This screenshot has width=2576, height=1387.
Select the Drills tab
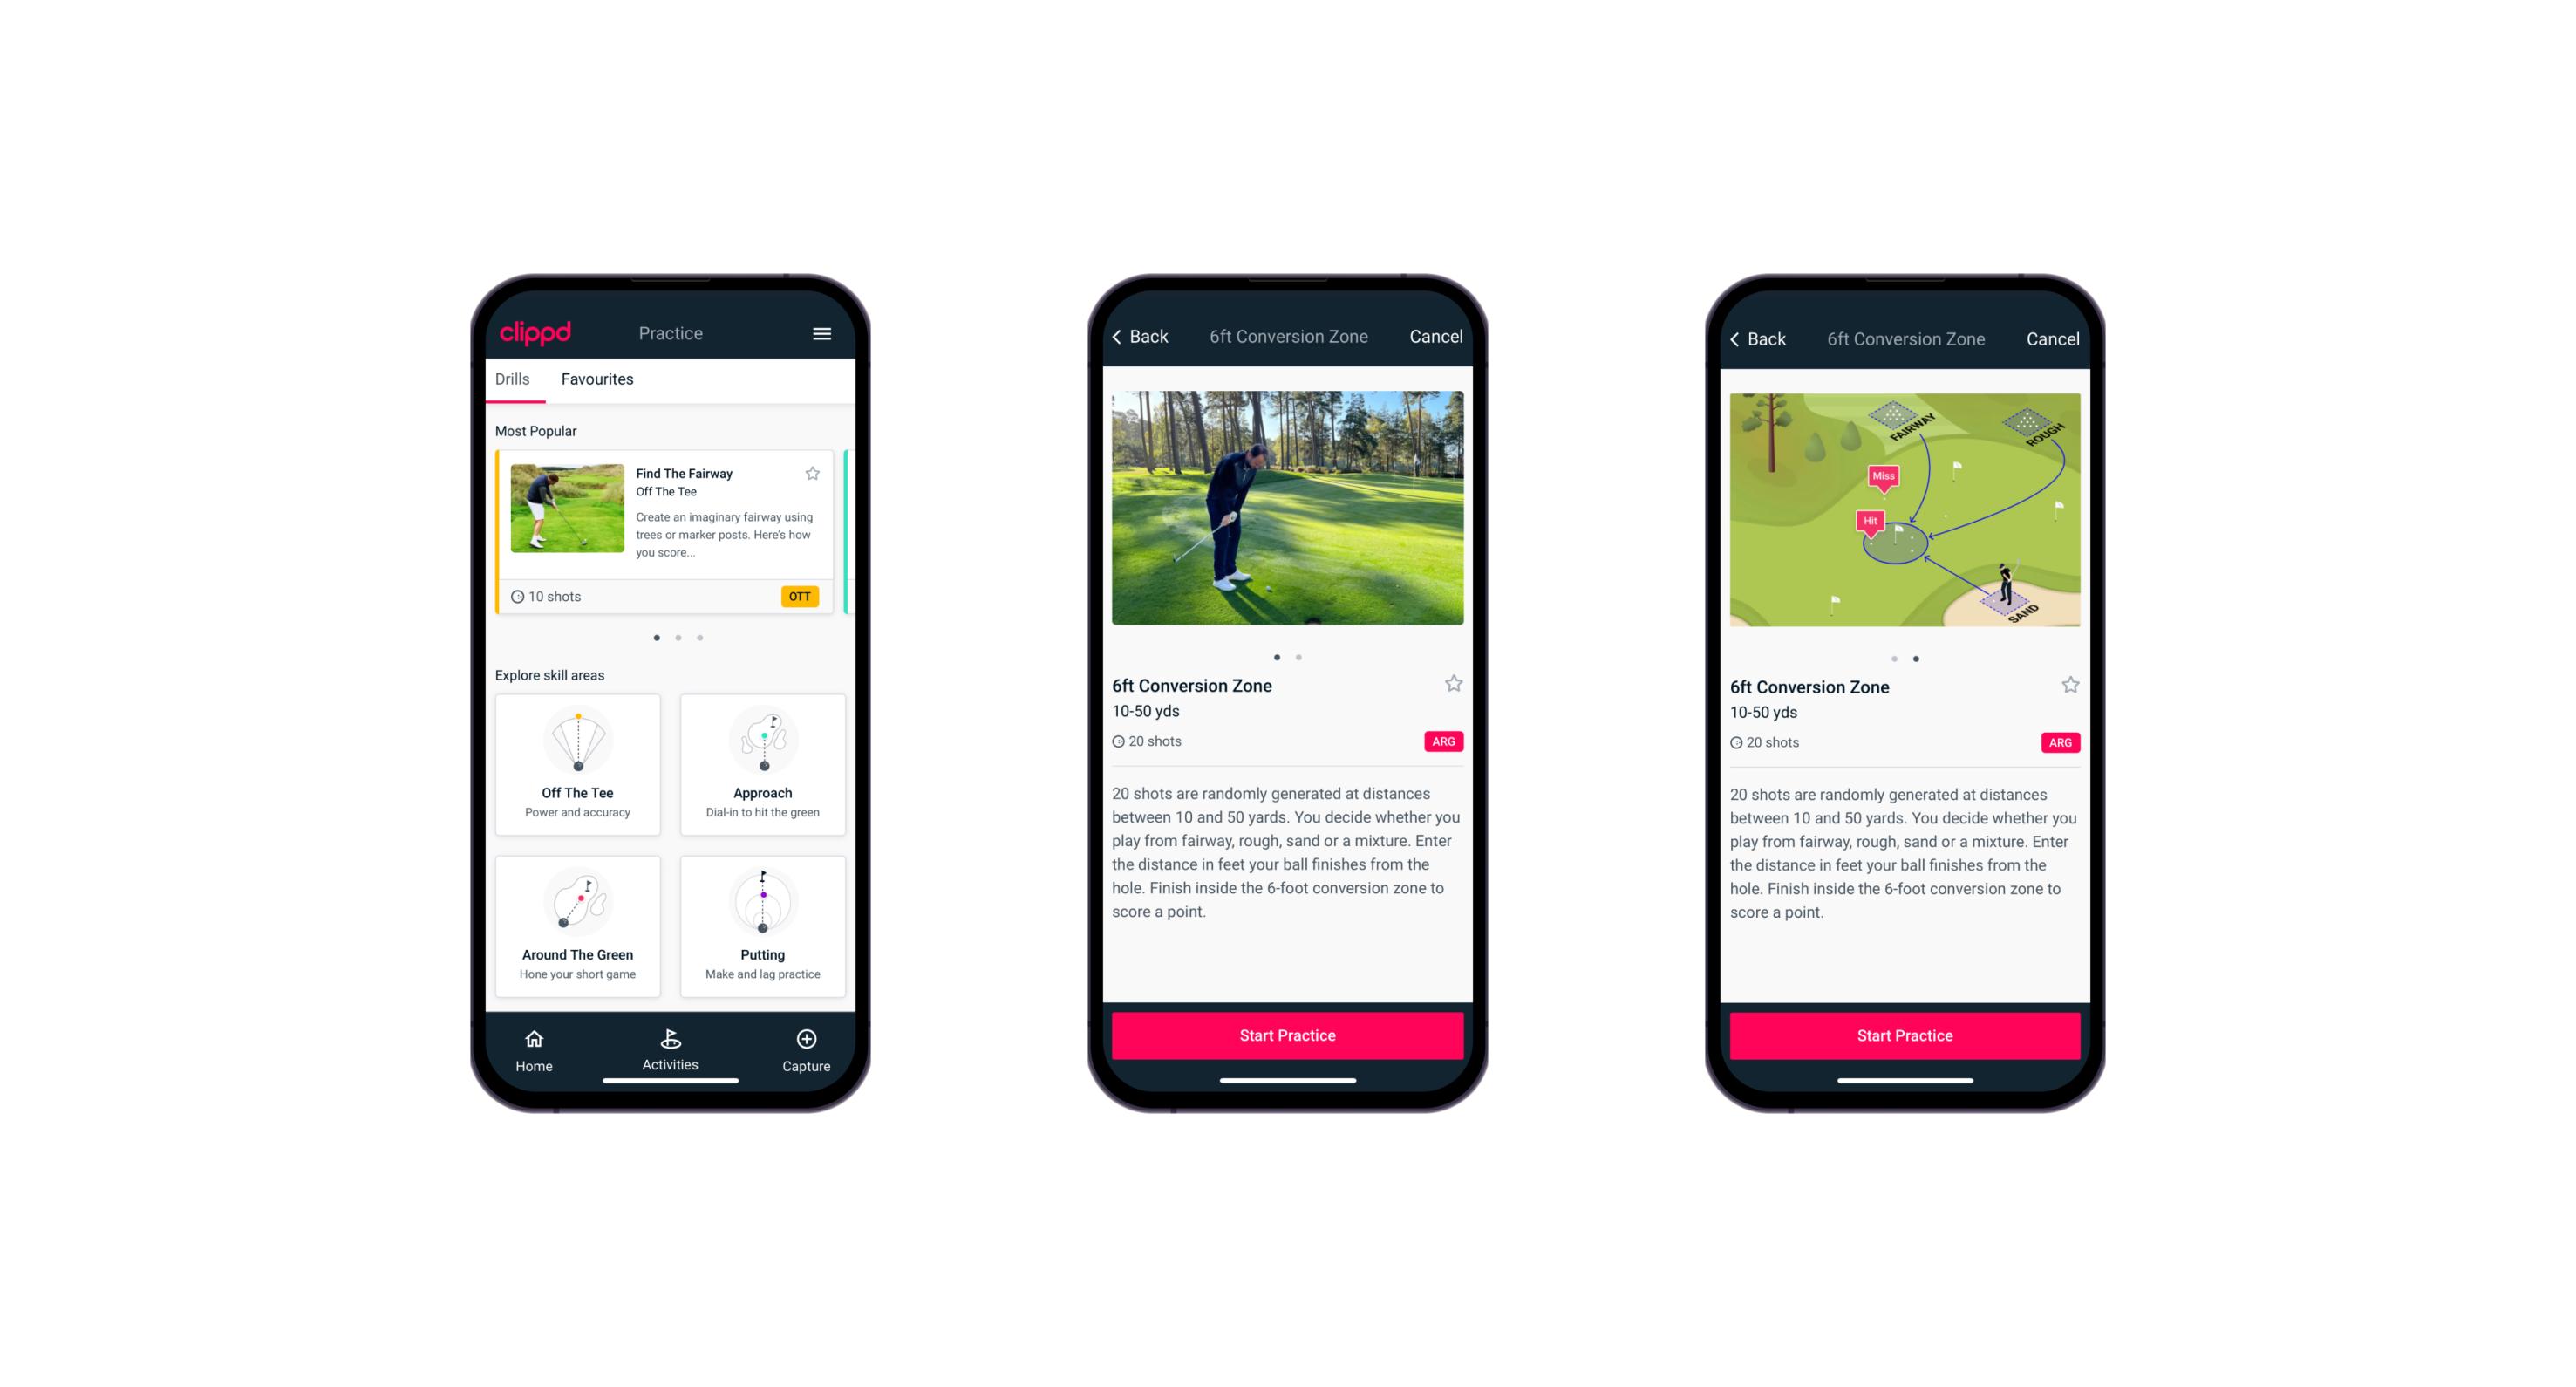point(514,381)
